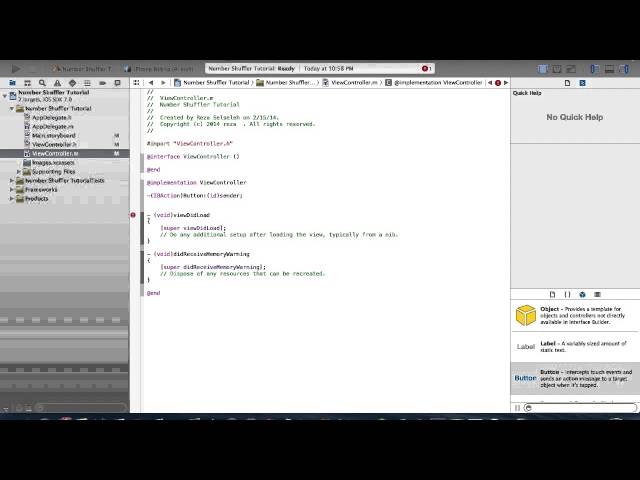This screenshot has width=640, height=480.
Task: Jump to the previous issue arrow
Action: pos(490,82)
